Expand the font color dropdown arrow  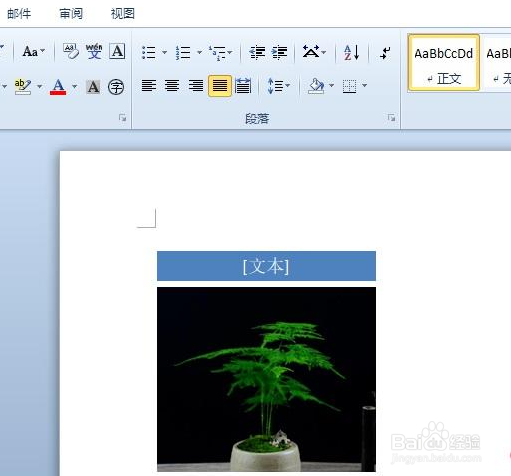74,87
